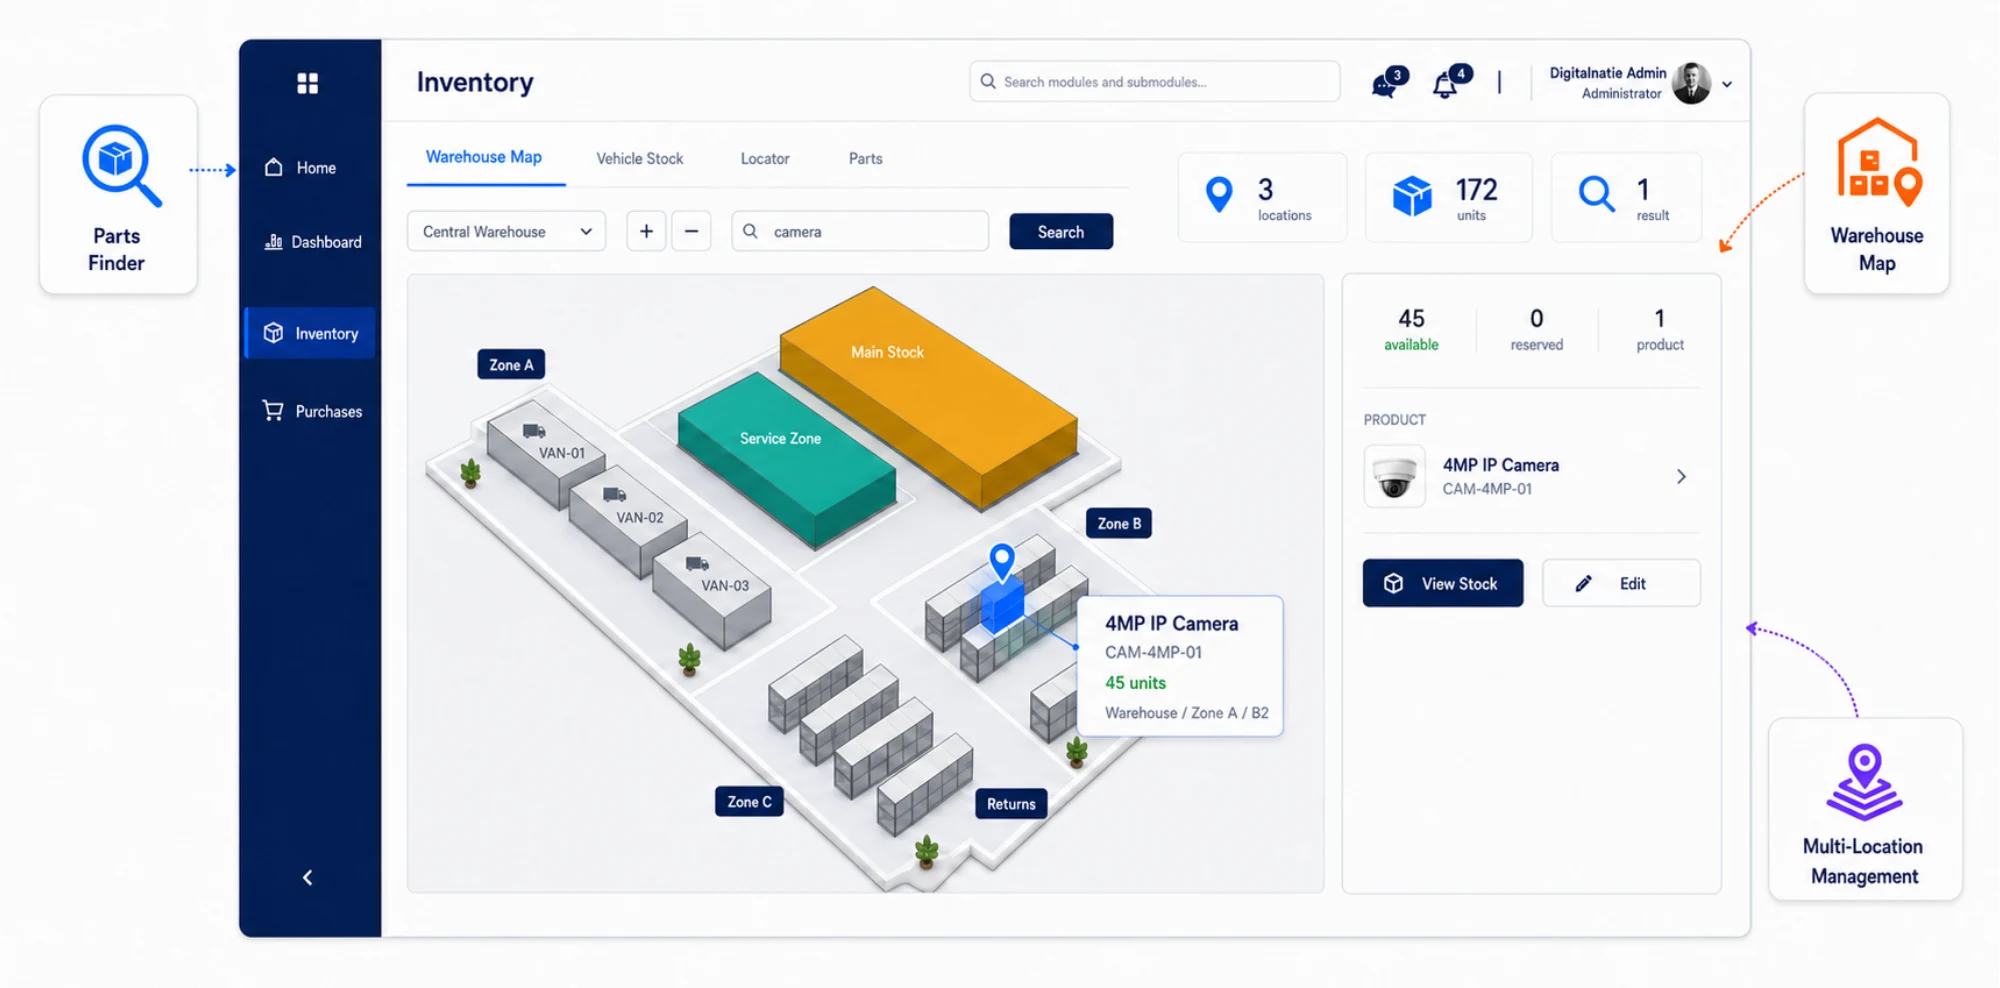Zoom out with the minus button

(691, 231)
